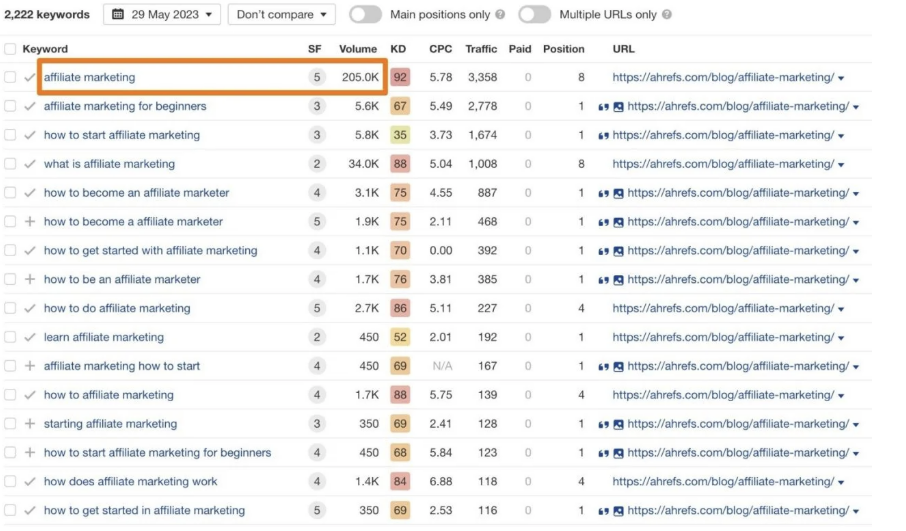906x531 pixels.
Task: Expand the URL caret in the 'affiliate marketing' row
Action: coord(841,78)
